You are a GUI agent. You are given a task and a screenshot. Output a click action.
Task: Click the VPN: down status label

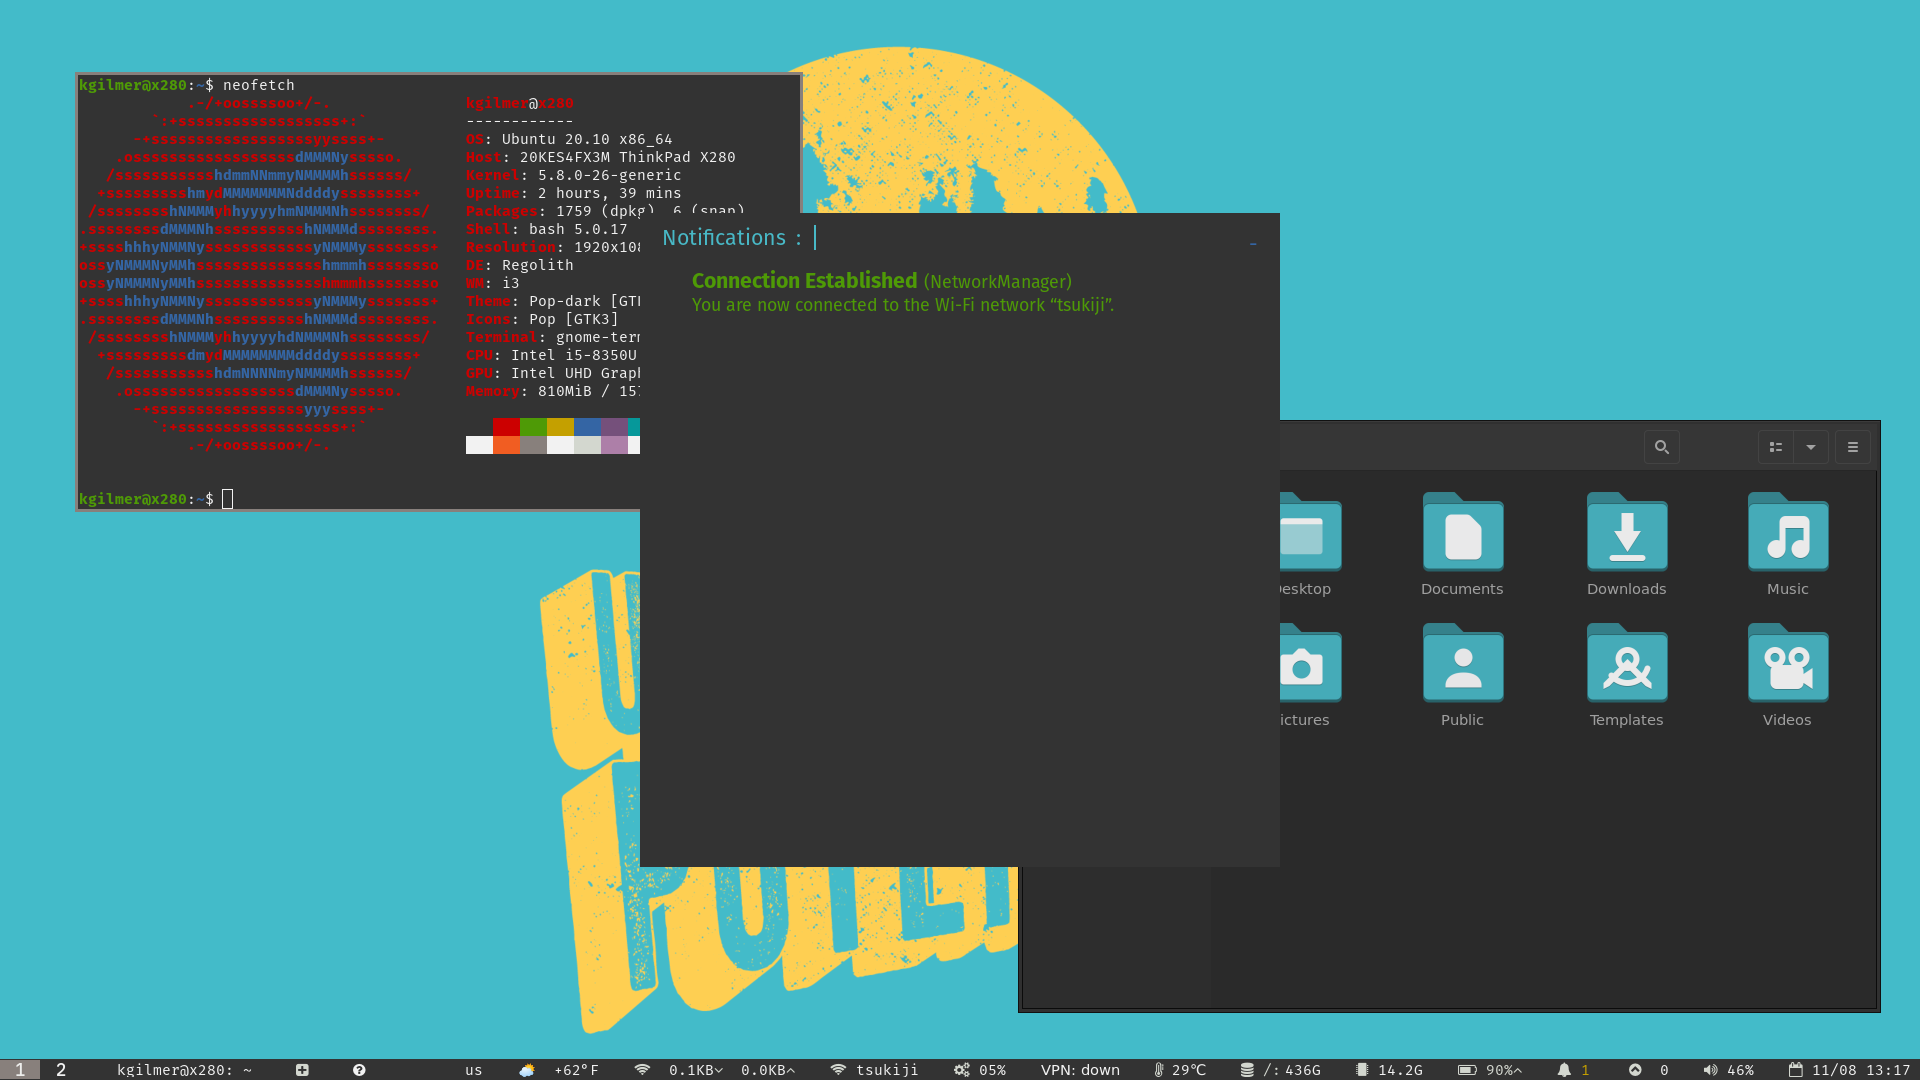click(1079, 1069)
